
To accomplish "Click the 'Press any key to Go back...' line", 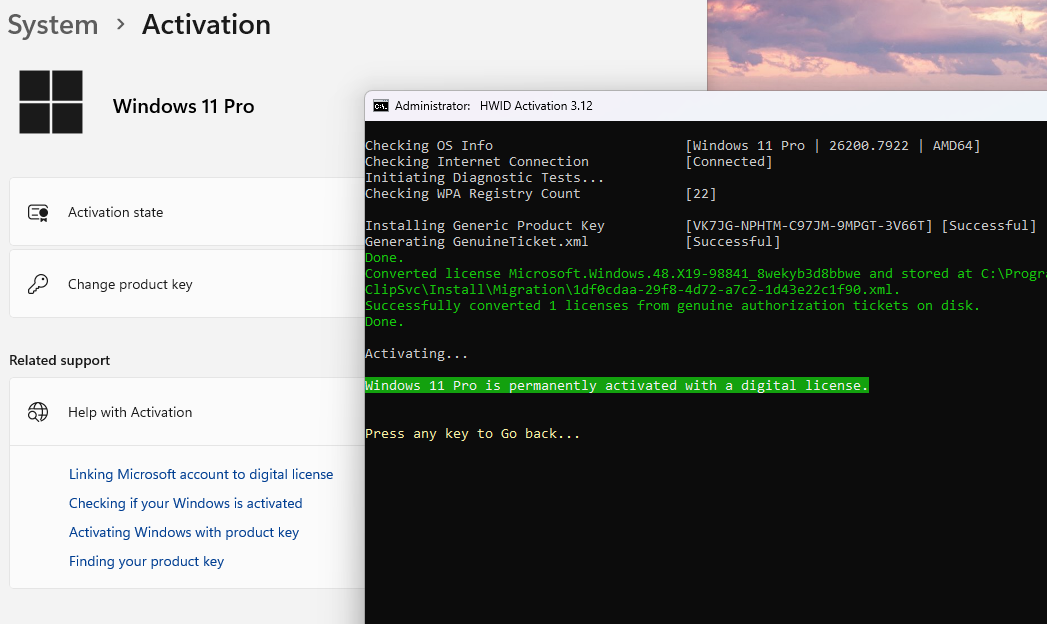I will click(473, 434).
